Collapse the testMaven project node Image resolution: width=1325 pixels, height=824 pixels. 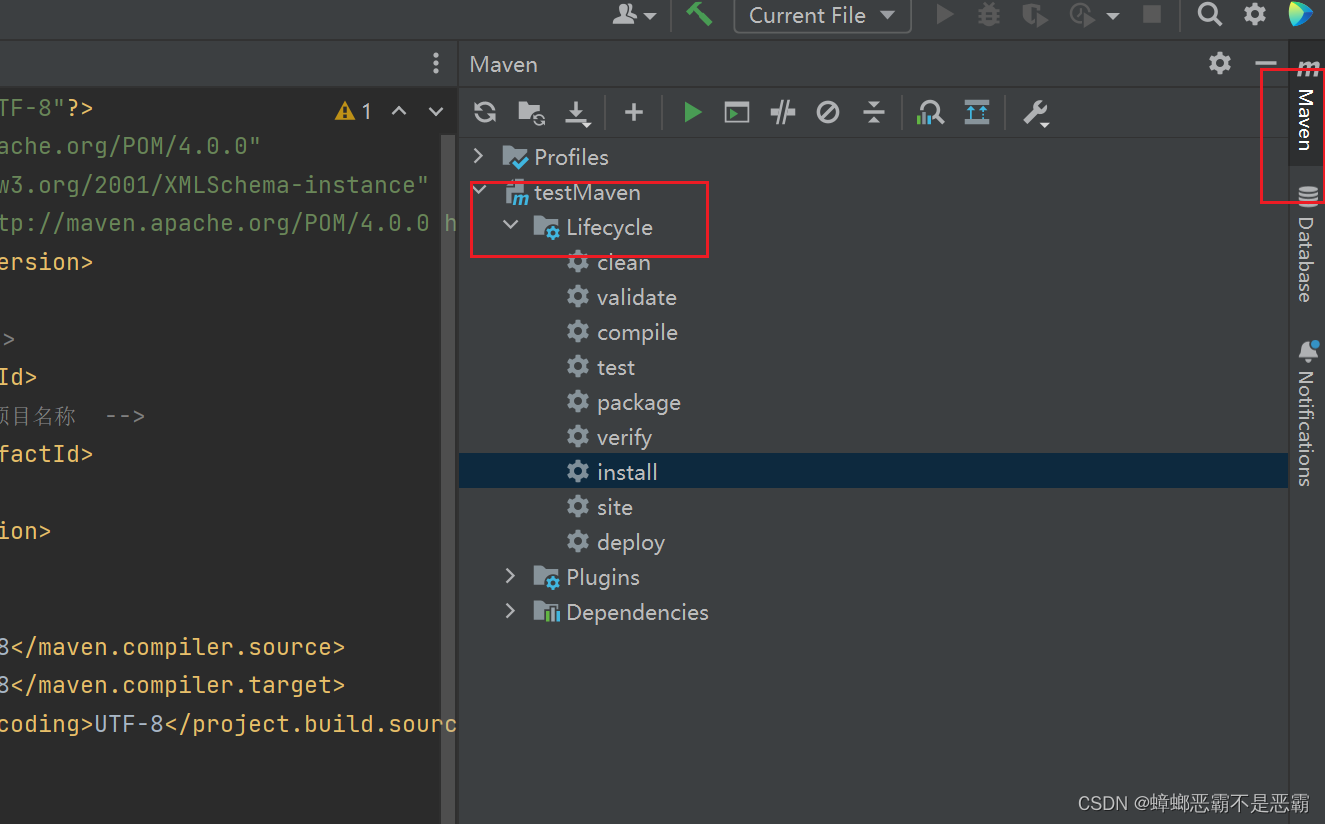pyautogui.click(x=479, y=191)
